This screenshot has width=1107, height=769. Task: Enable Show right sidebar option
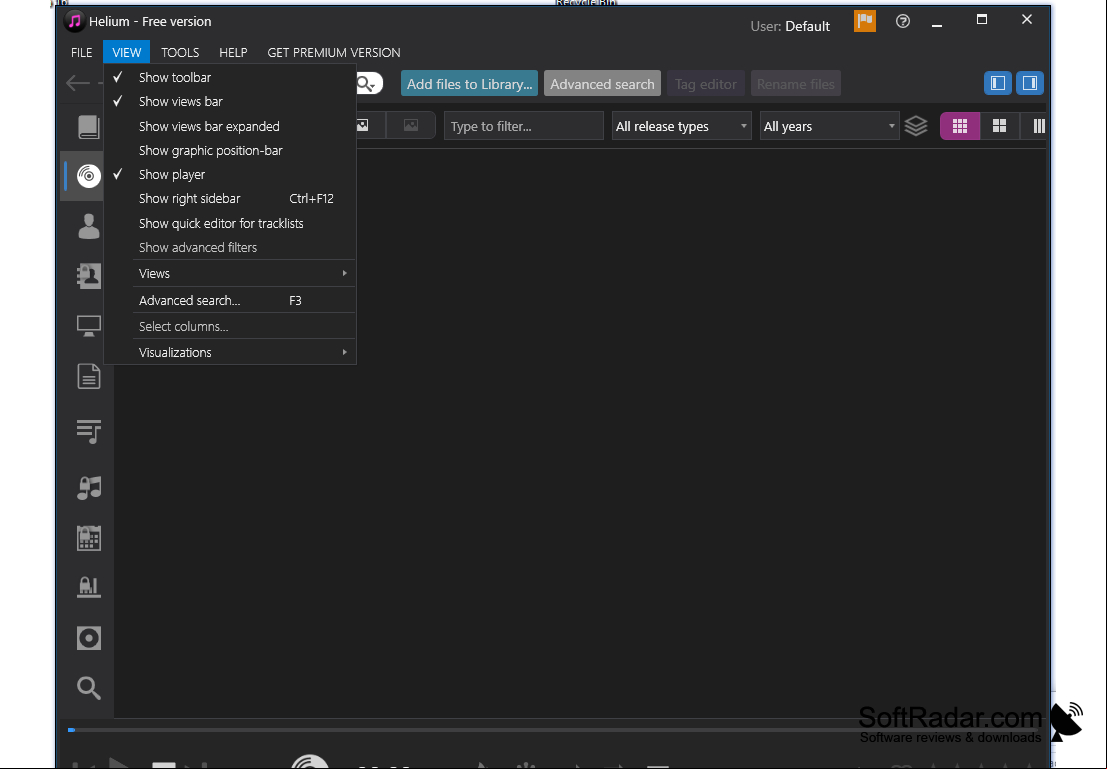click(x=229, y=199)
